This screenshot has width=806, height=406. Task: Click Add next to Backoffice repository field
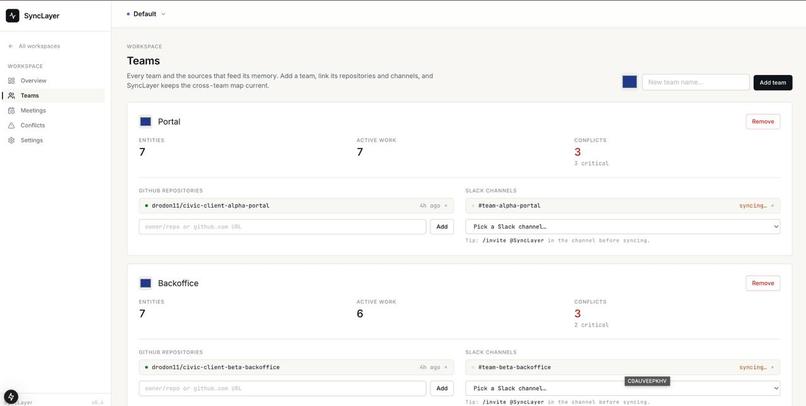442,389
